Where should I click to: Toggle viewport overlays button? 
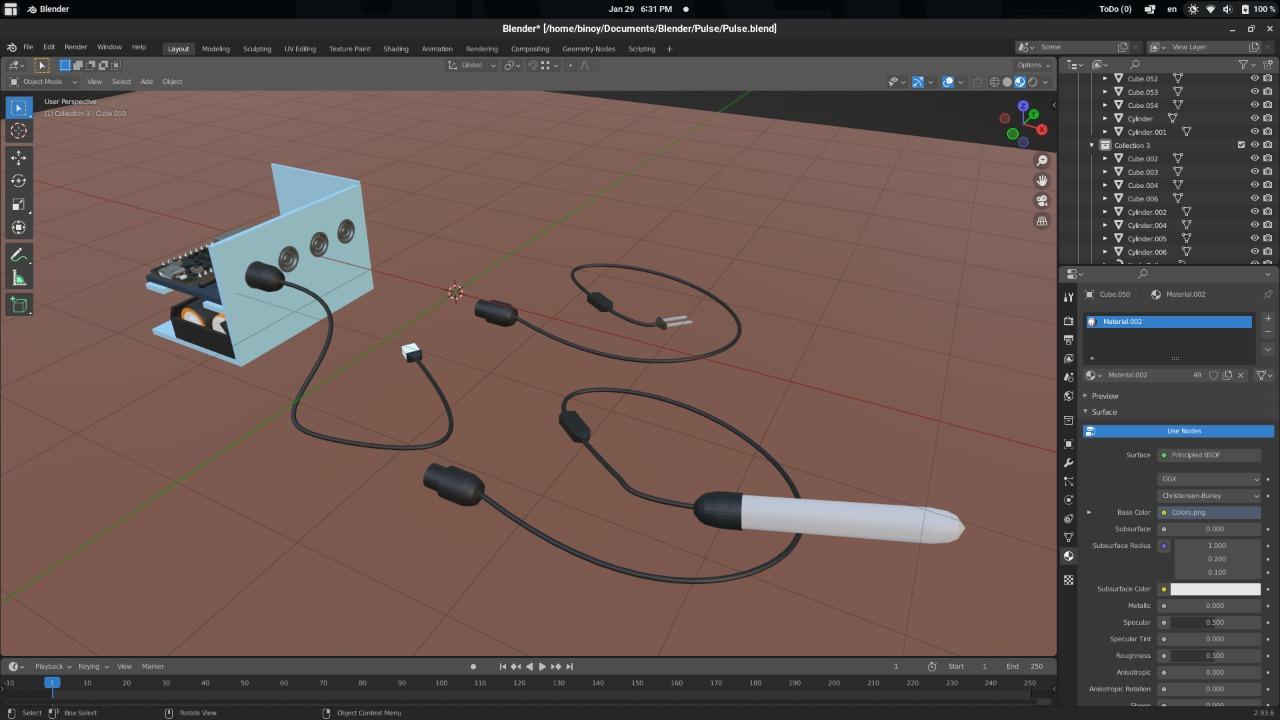coord(947,82)
